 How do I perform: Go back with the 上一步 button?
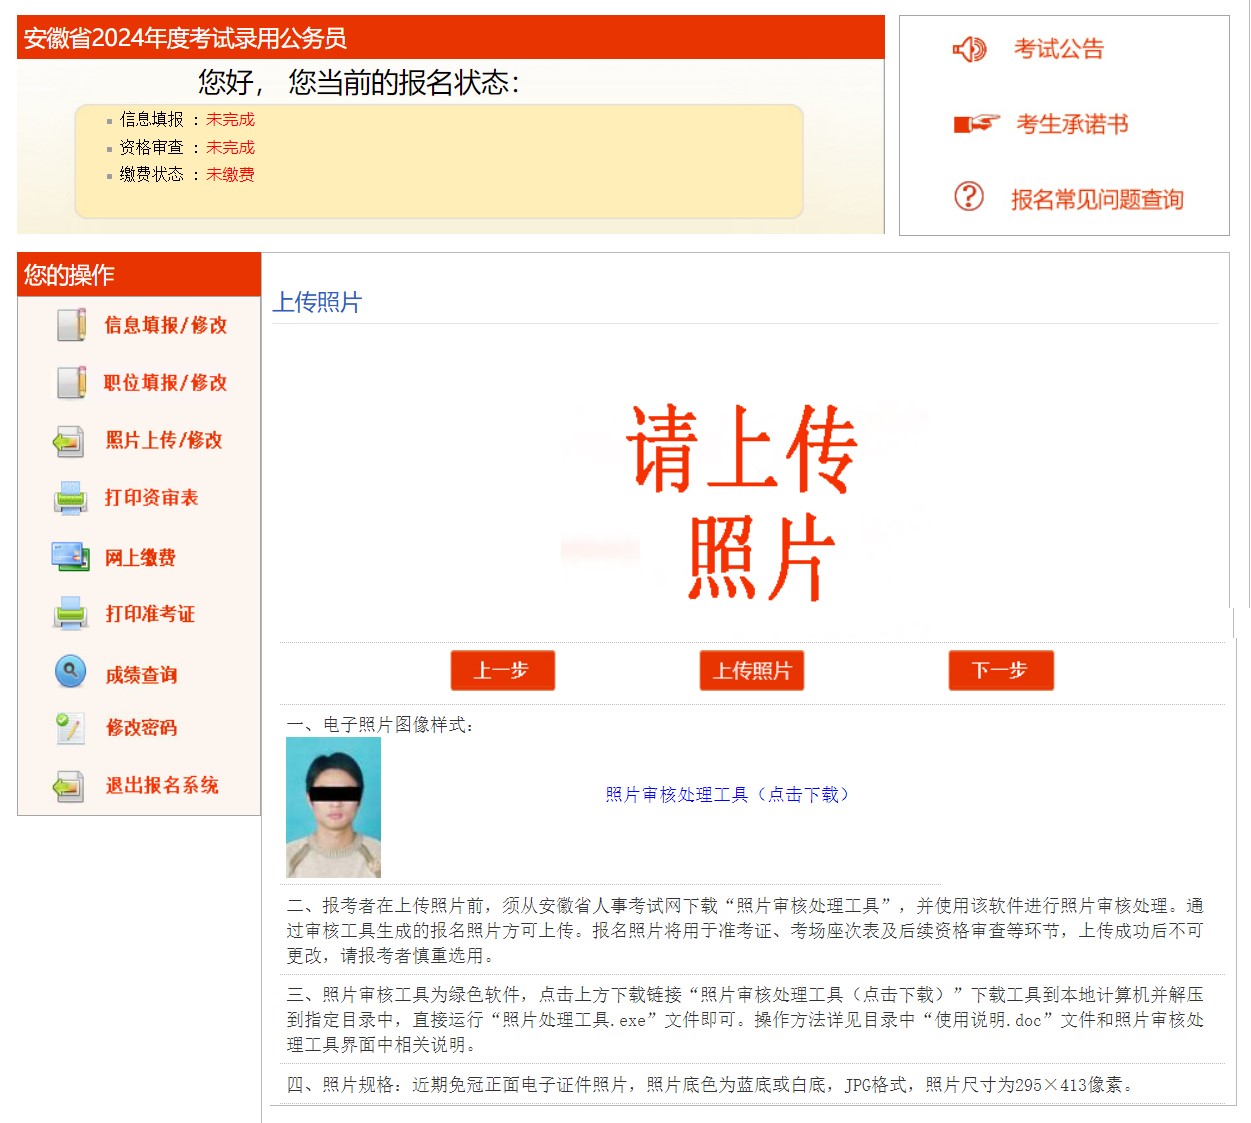pos(502,670)
